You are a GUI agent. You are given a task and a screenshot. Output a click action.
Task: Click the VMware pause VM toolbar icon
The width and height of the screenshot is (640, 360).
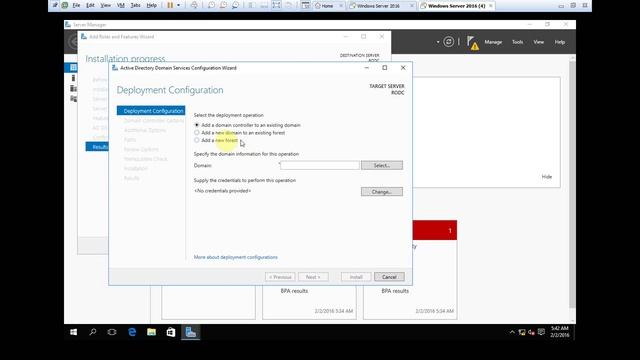[170, 5]
